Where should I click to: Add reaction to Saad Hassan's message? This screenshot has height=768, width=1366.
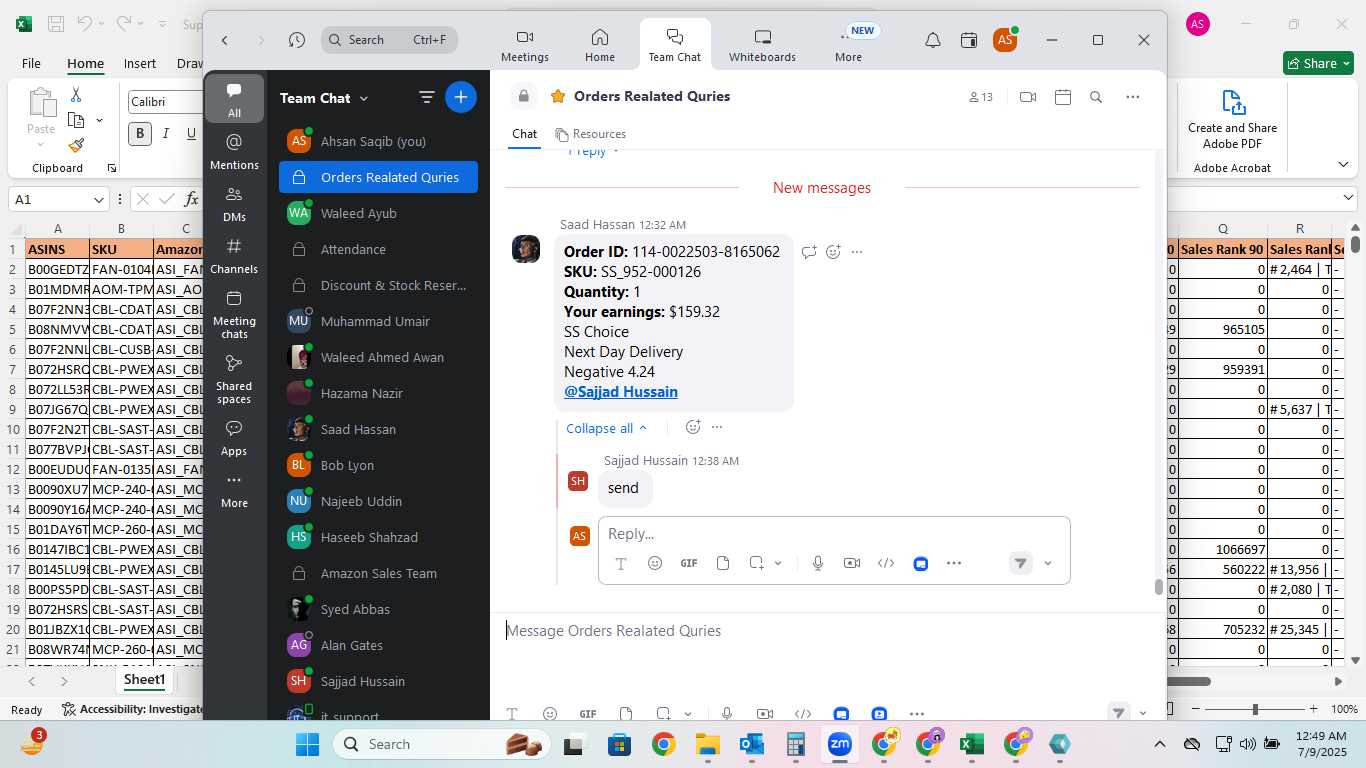833,252
